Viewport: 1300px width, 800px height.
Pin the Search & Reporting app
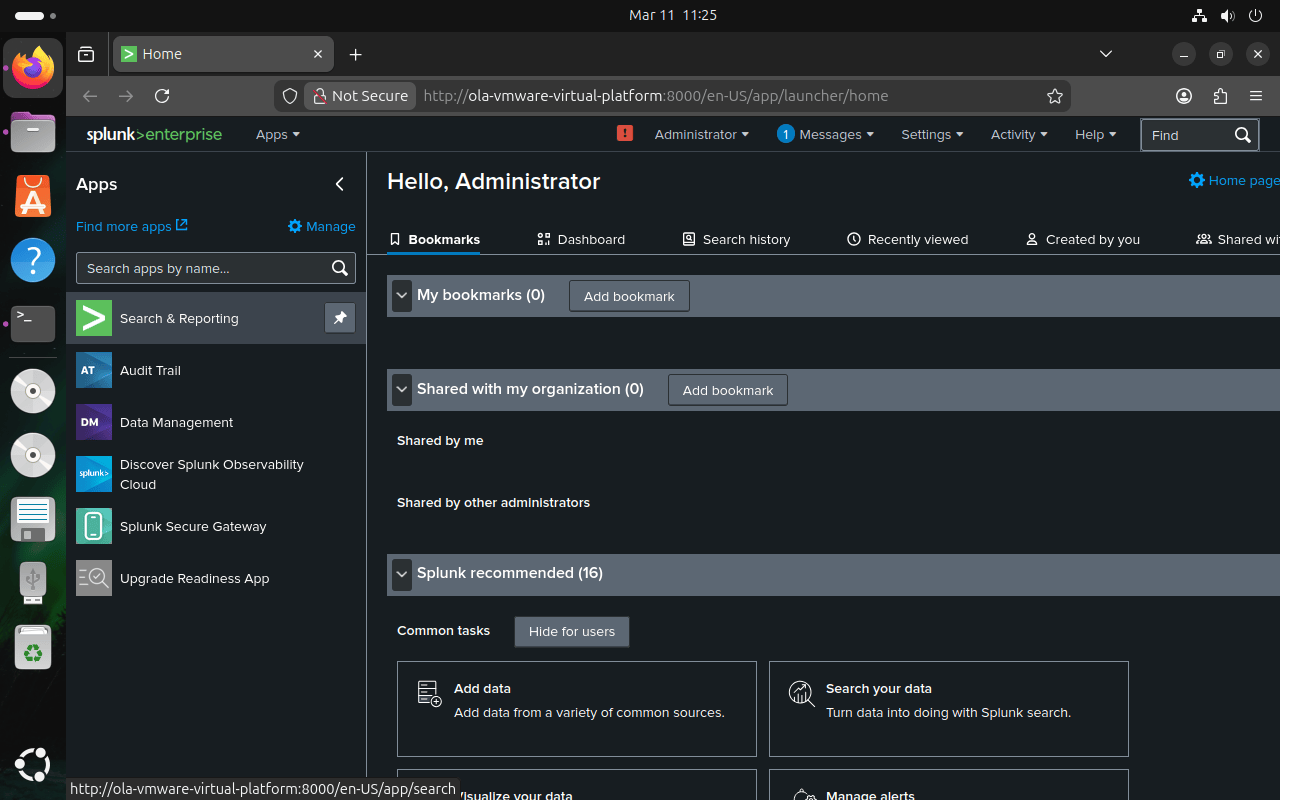340,318
